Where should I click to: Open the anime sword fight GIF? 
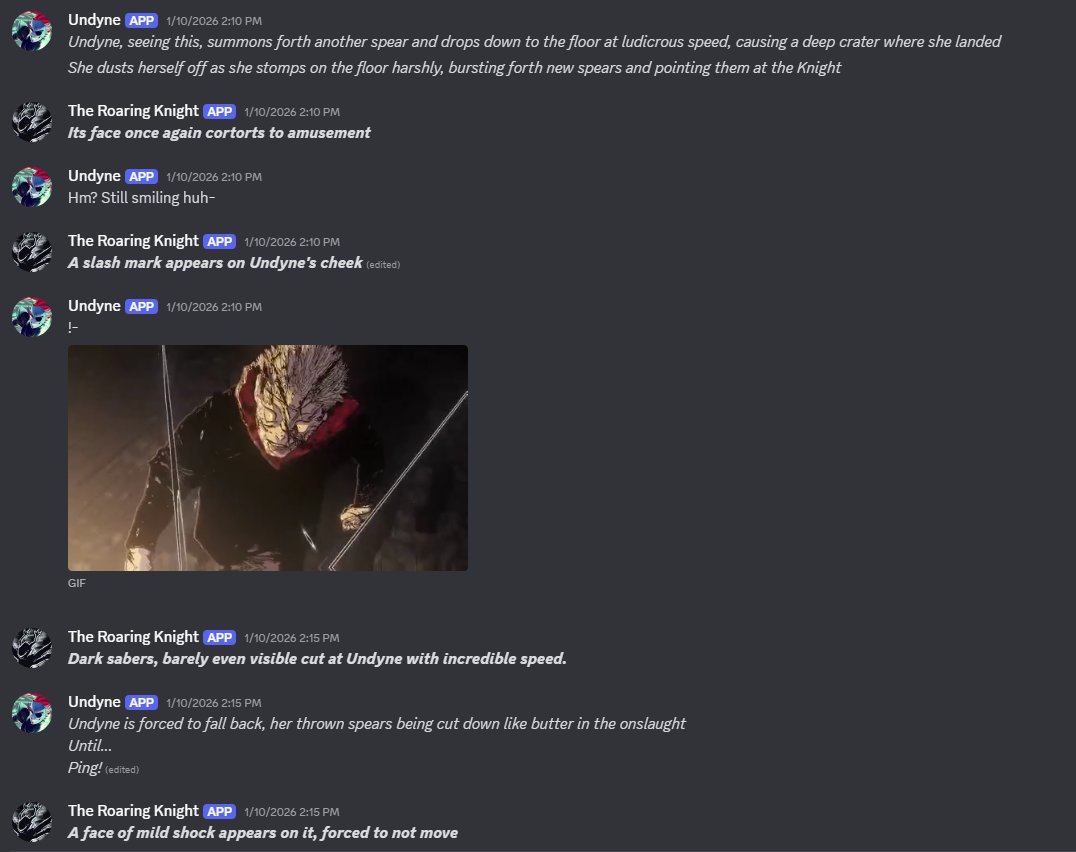click(x=268, y=458)
